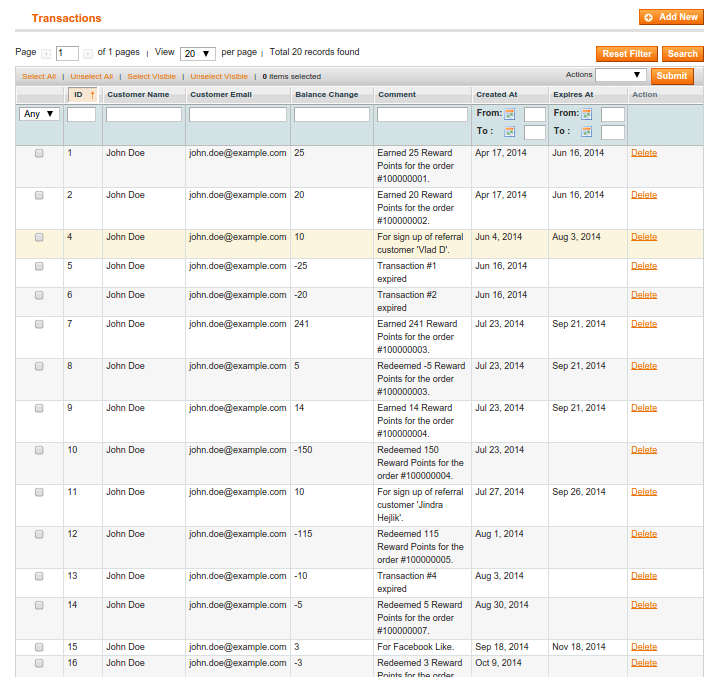The width and height of the screenshot is (725, 680).
Task: Click balance change value -150
Action: [x=303, y=450]
